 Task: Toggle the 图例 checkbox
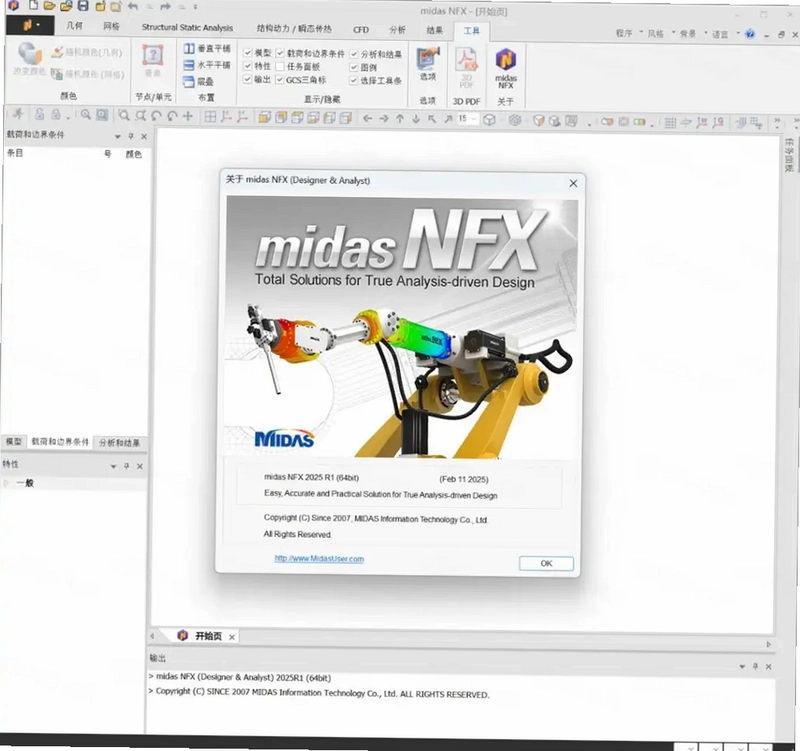point(354,67)
